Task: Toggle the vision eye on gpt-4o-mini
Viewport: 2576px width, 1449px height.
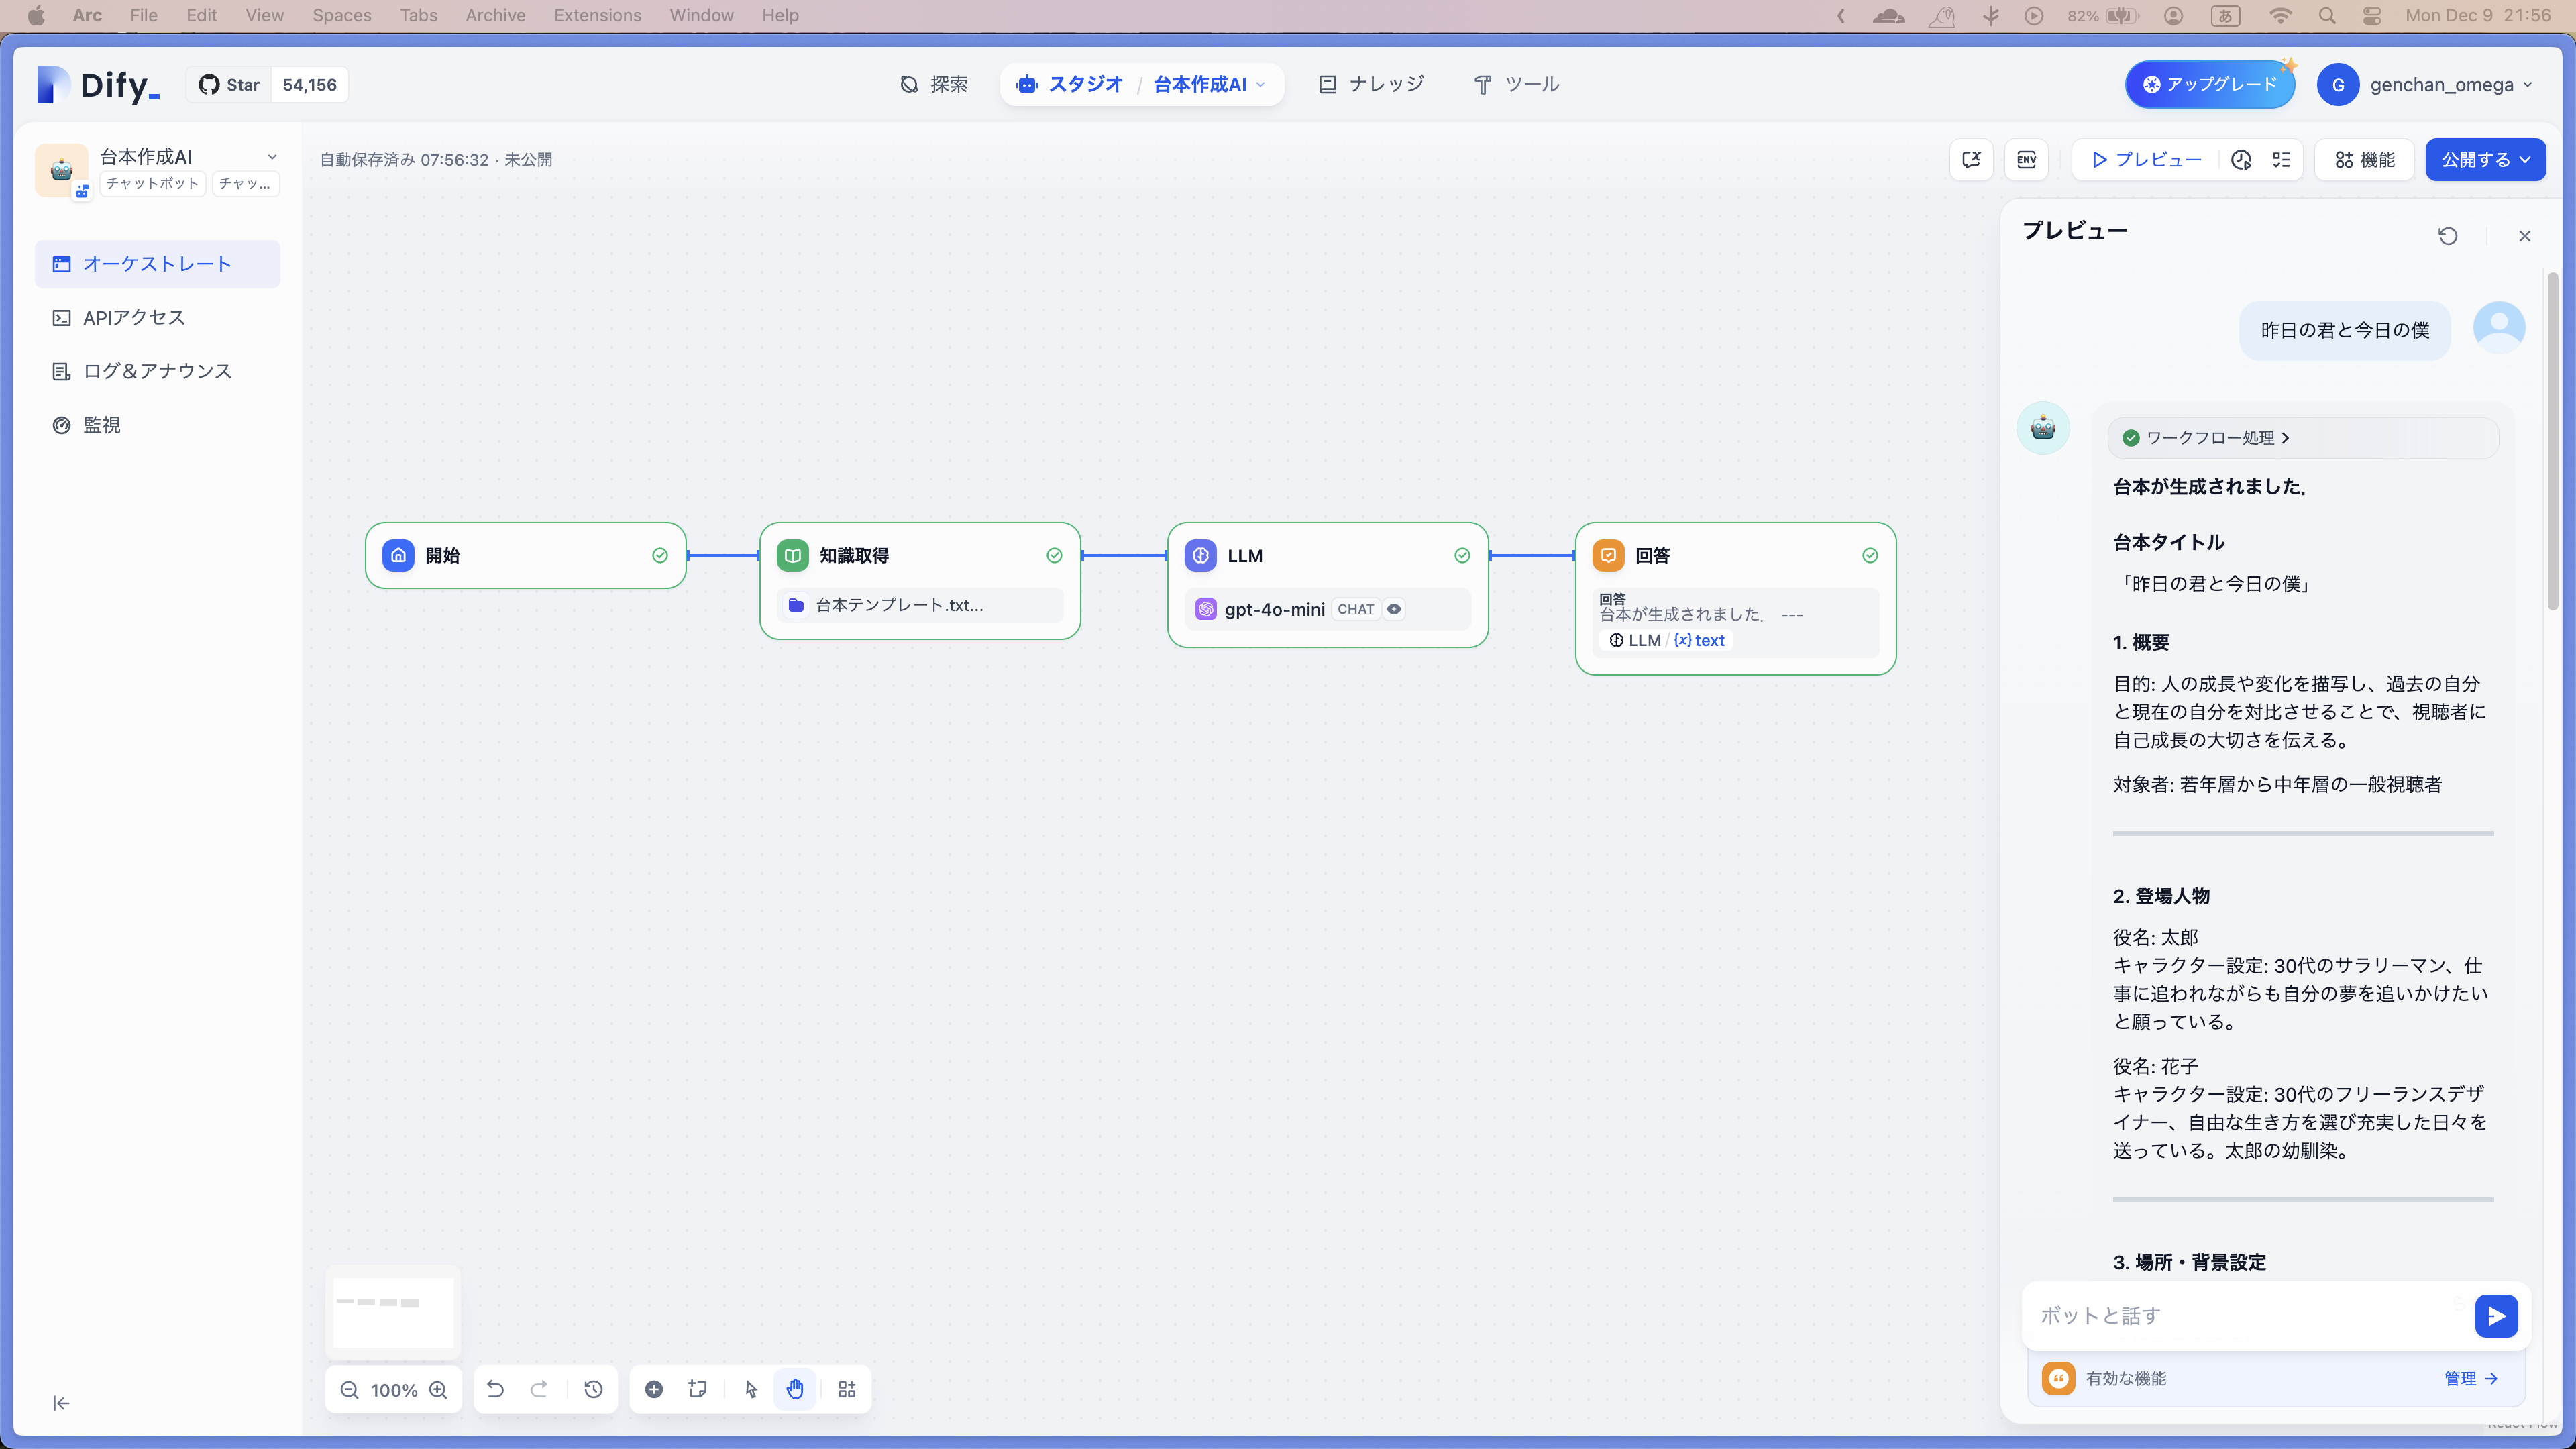Action: pos(1394,609)
